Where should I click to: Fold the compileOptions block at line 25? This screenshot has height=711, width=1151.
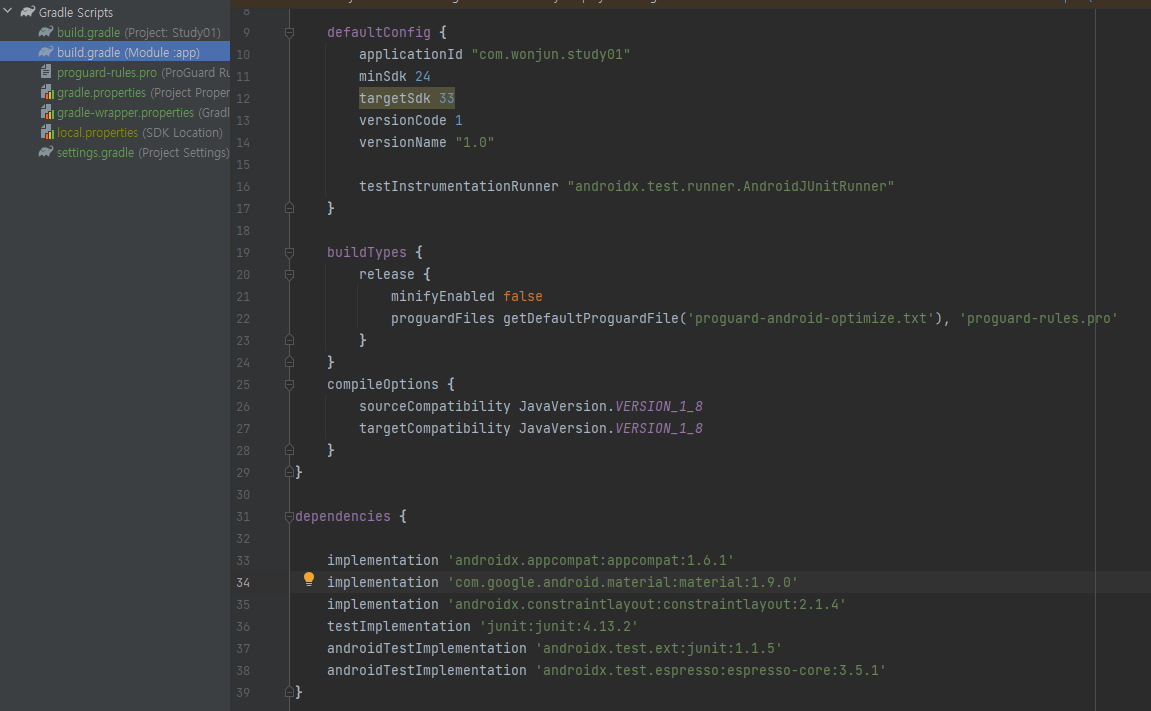point(289,384)
